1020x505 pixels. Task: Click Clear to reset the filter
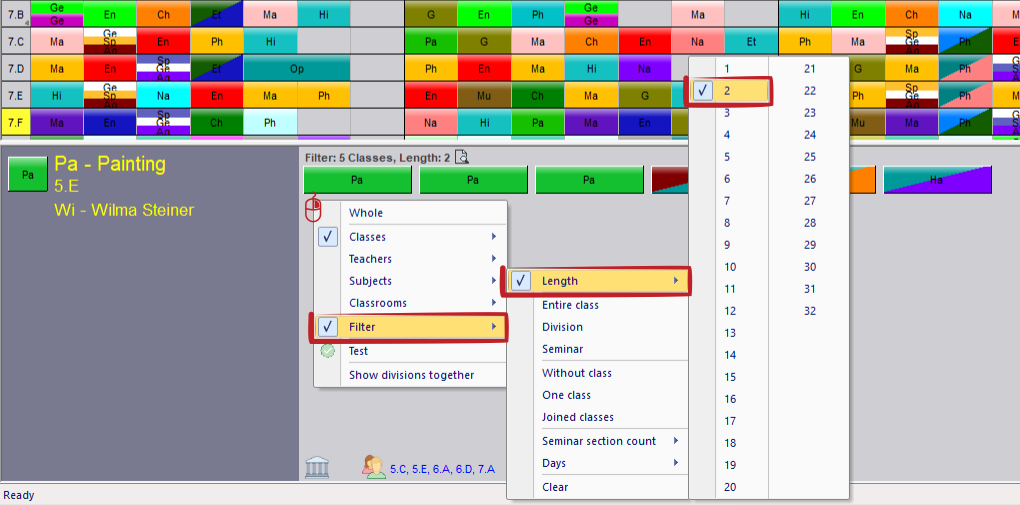(x=555, y=487)
